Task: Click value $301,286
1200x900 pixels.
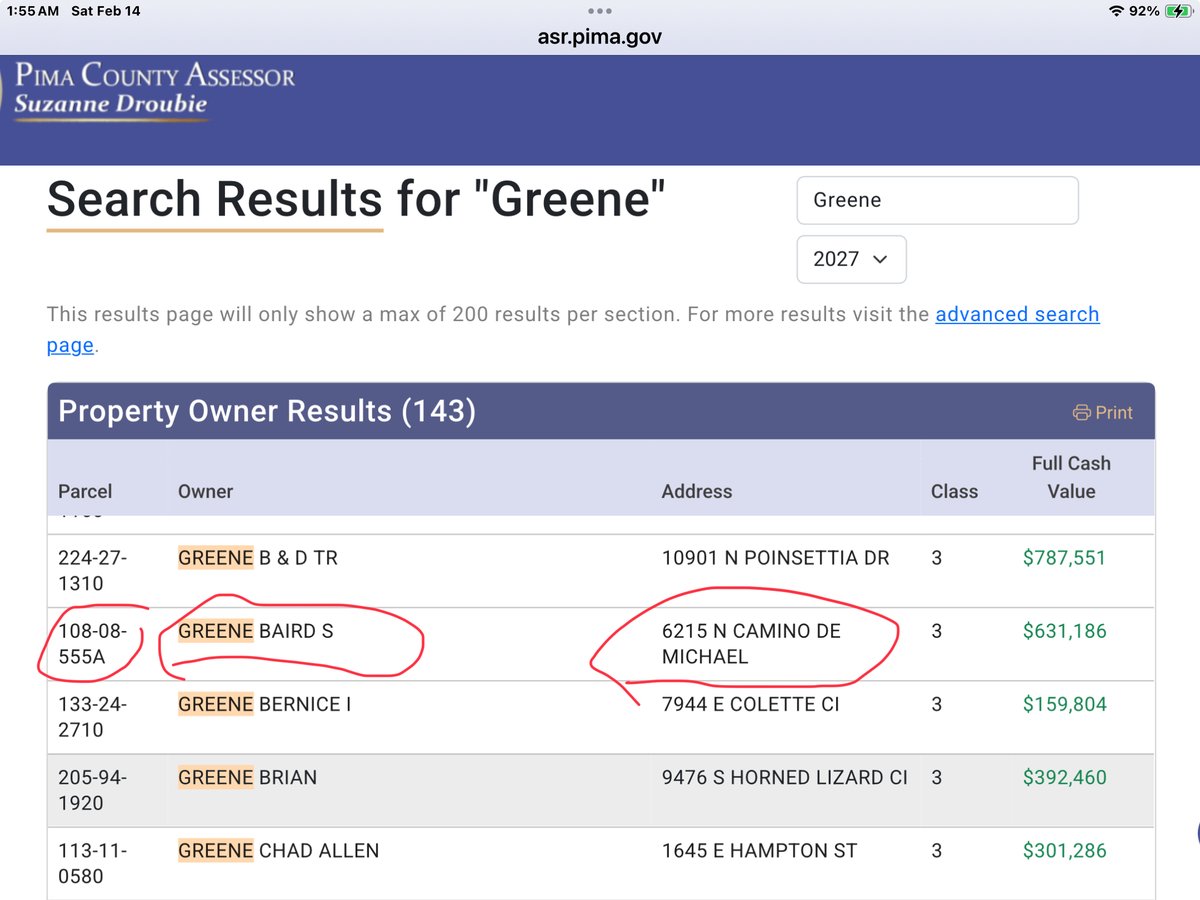Action: pos(1064,851)
